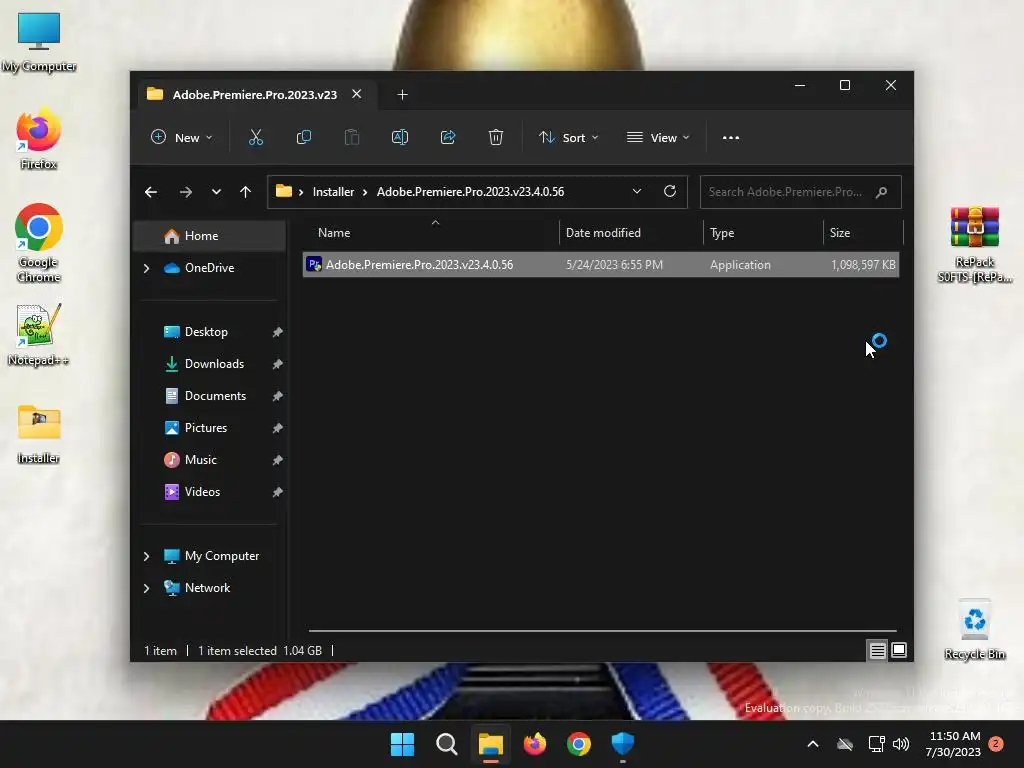The height and width of the screenshot is (768, 1024).
Task: Open taskbar Search
Action: pyautogui.click(x=447, y=744)
